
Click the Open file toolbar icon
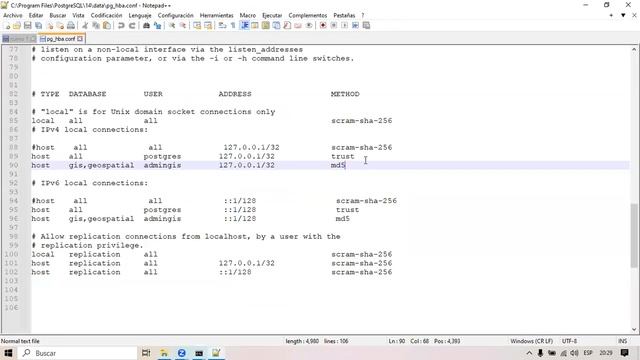(17, 26)
